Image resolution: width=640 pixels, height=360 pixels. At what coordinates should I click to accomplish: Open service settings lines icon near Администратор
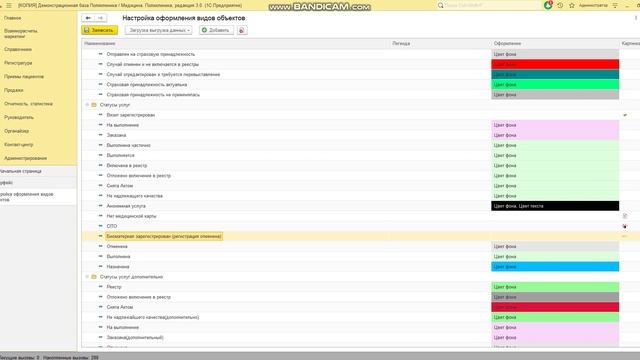(x=615, y=5)
